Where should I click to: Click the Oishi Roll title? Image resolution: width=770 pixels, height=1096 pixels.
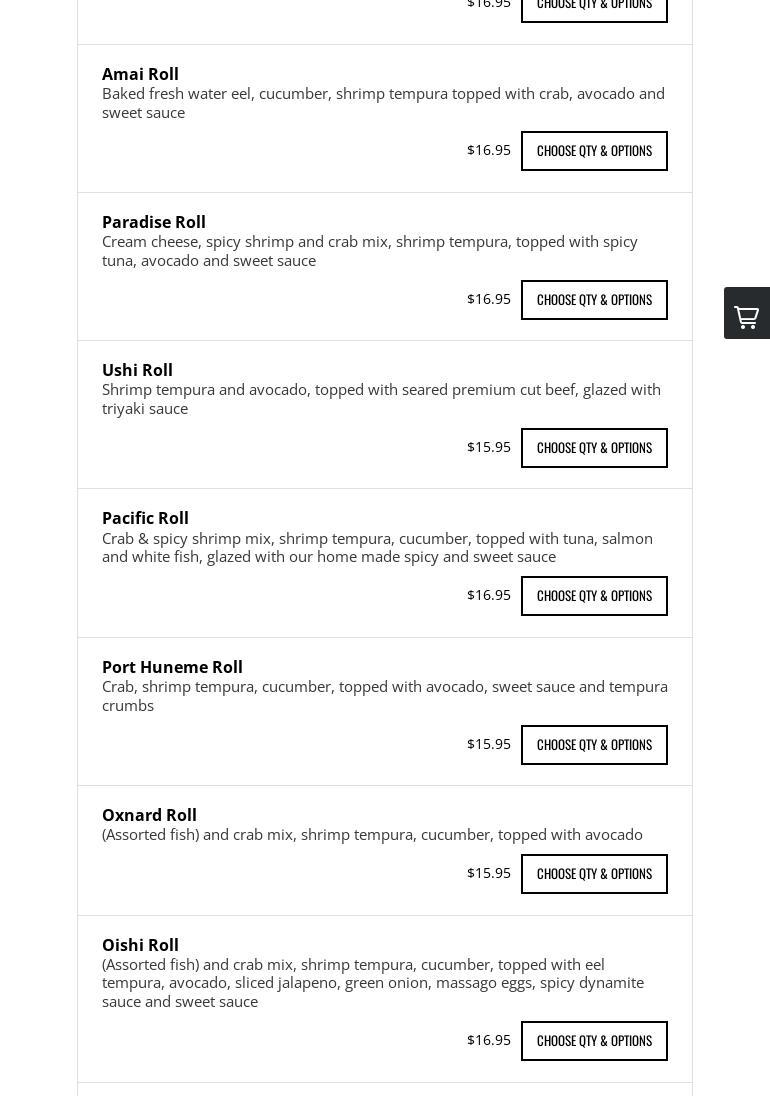pyautogui.click(x=140, y=945)
